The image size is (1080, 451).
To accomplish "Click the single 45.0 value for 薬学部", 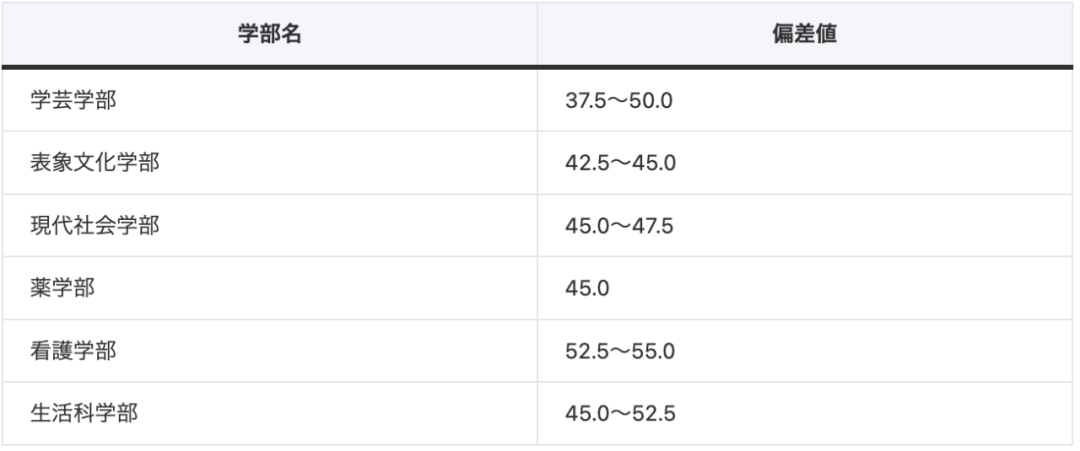I will 587,288.
